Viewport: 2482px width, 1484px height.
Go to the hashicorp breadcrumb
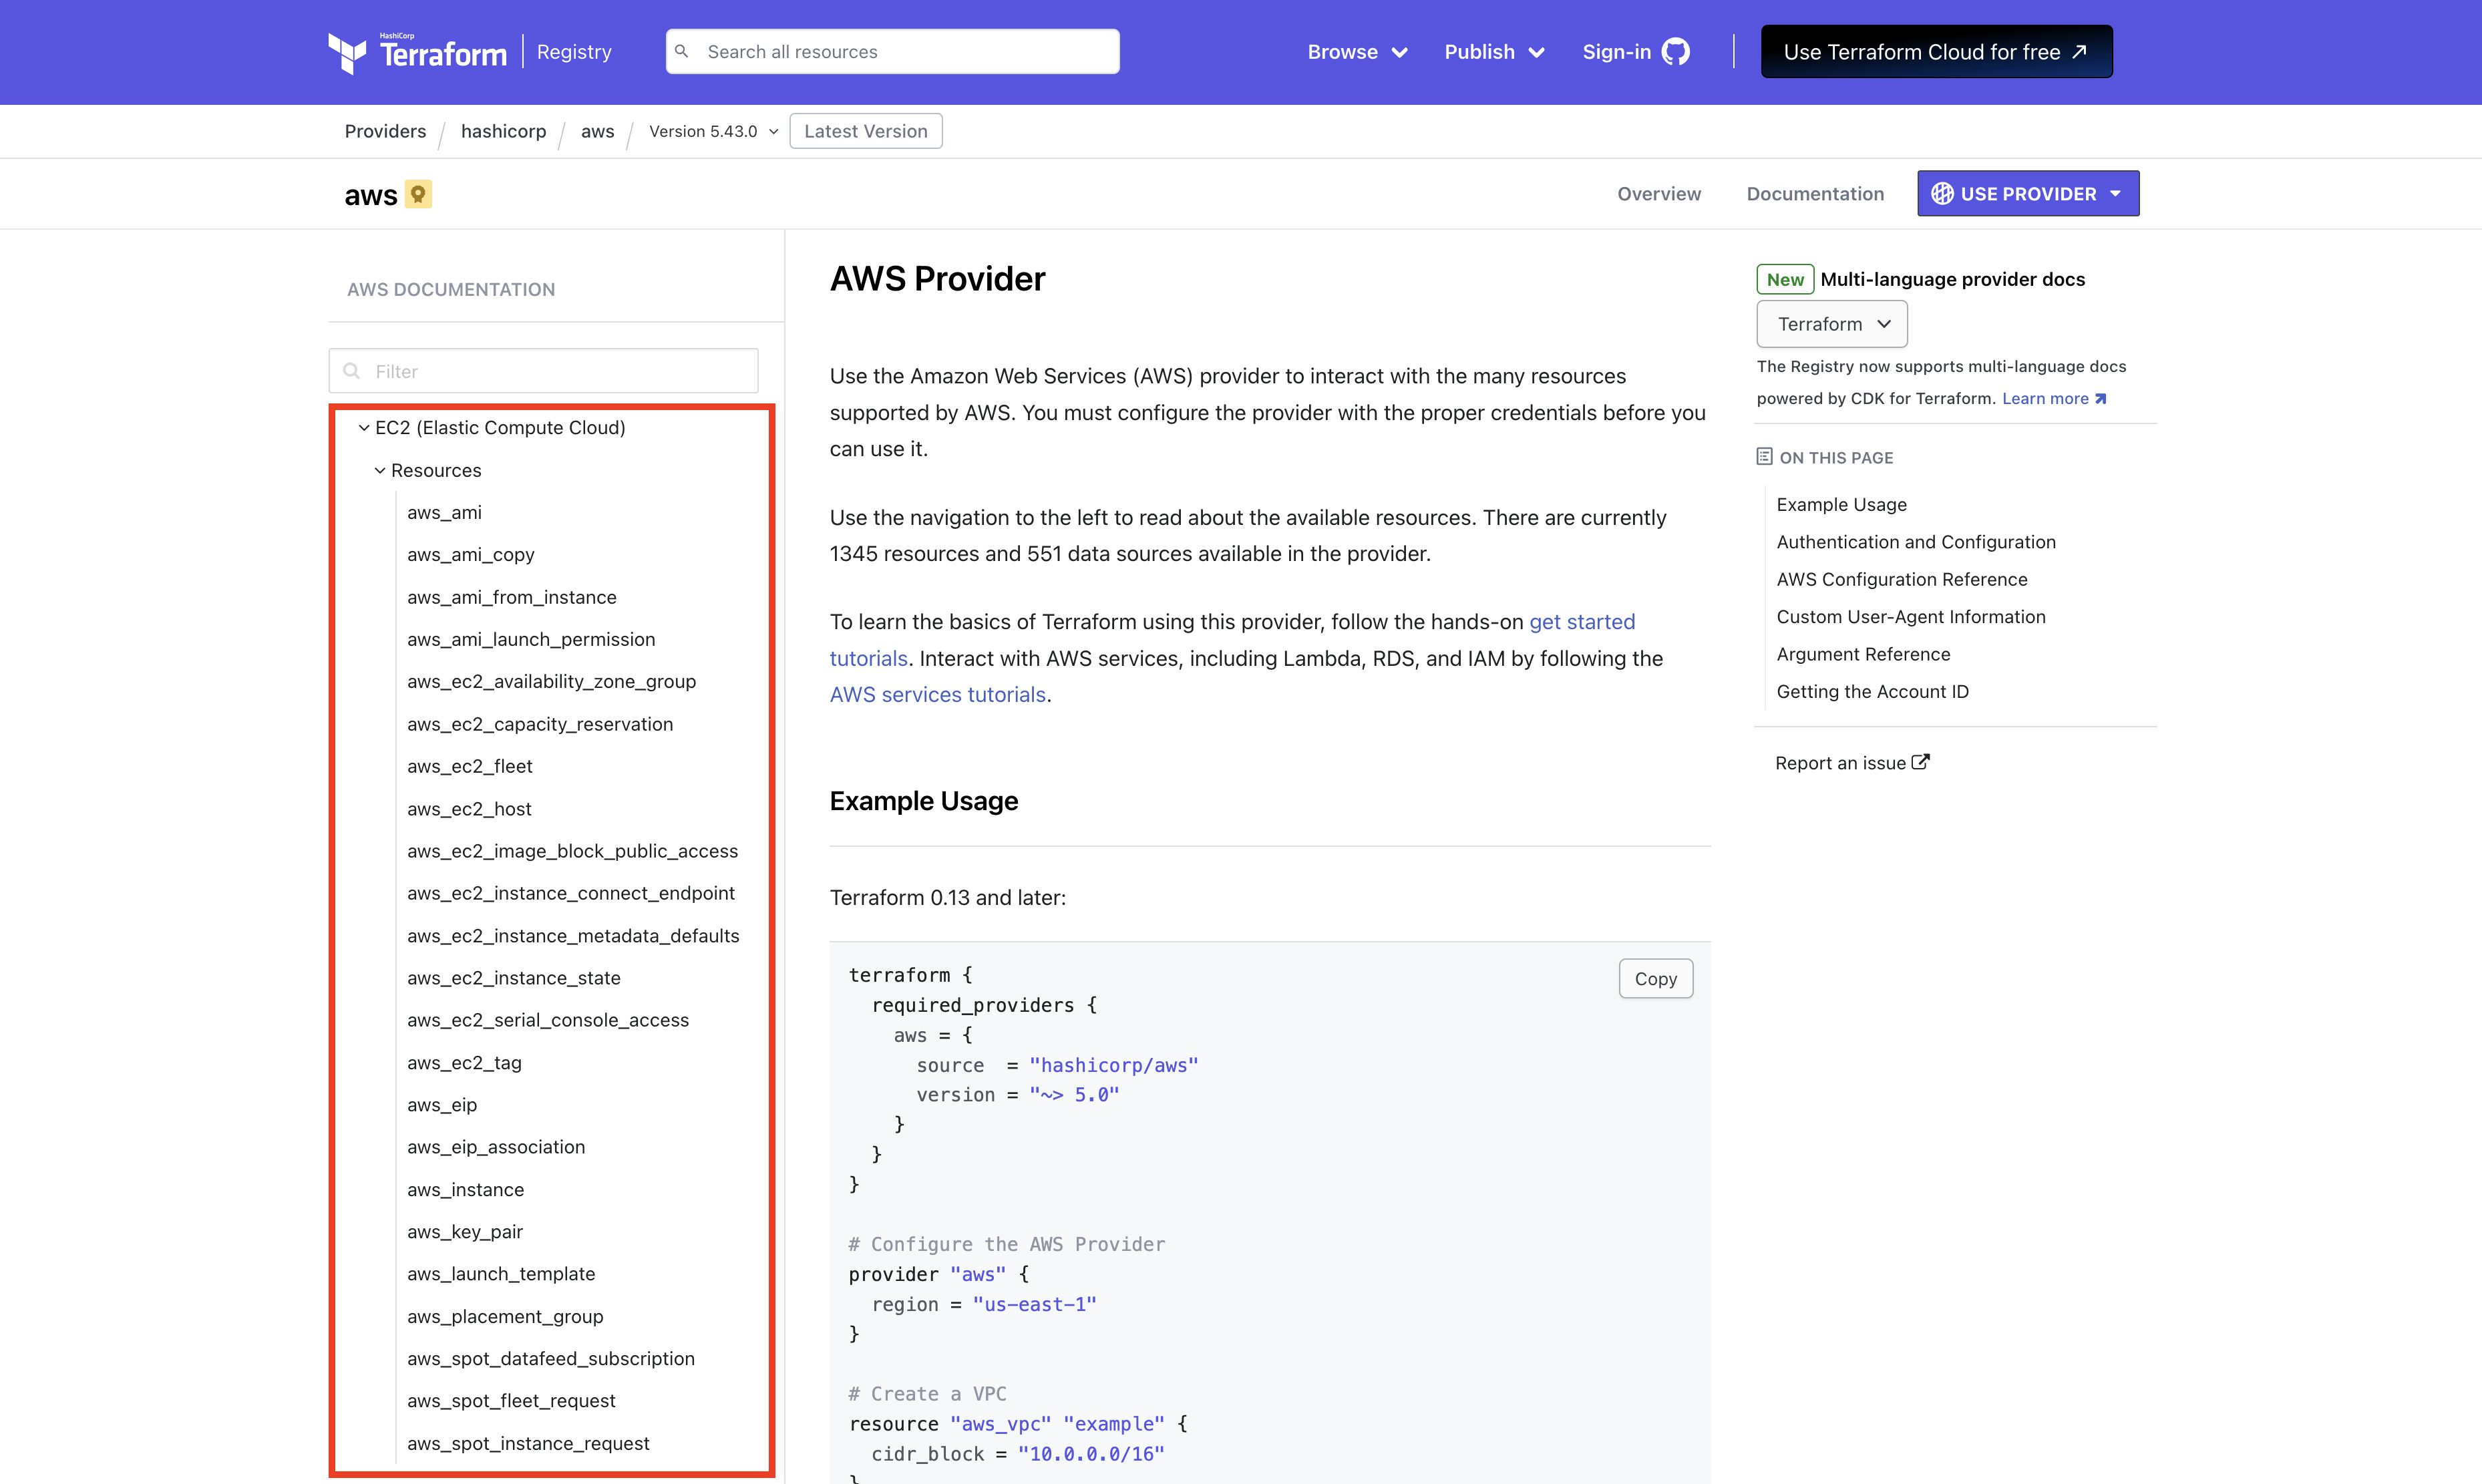click(x=503, y=131)
